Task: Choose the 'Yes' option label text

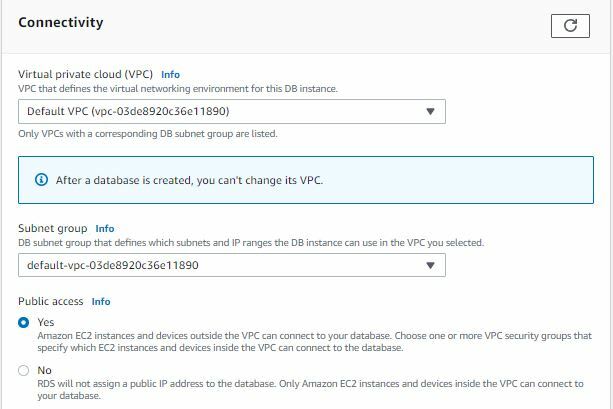Action: click(x=46, y=323)
